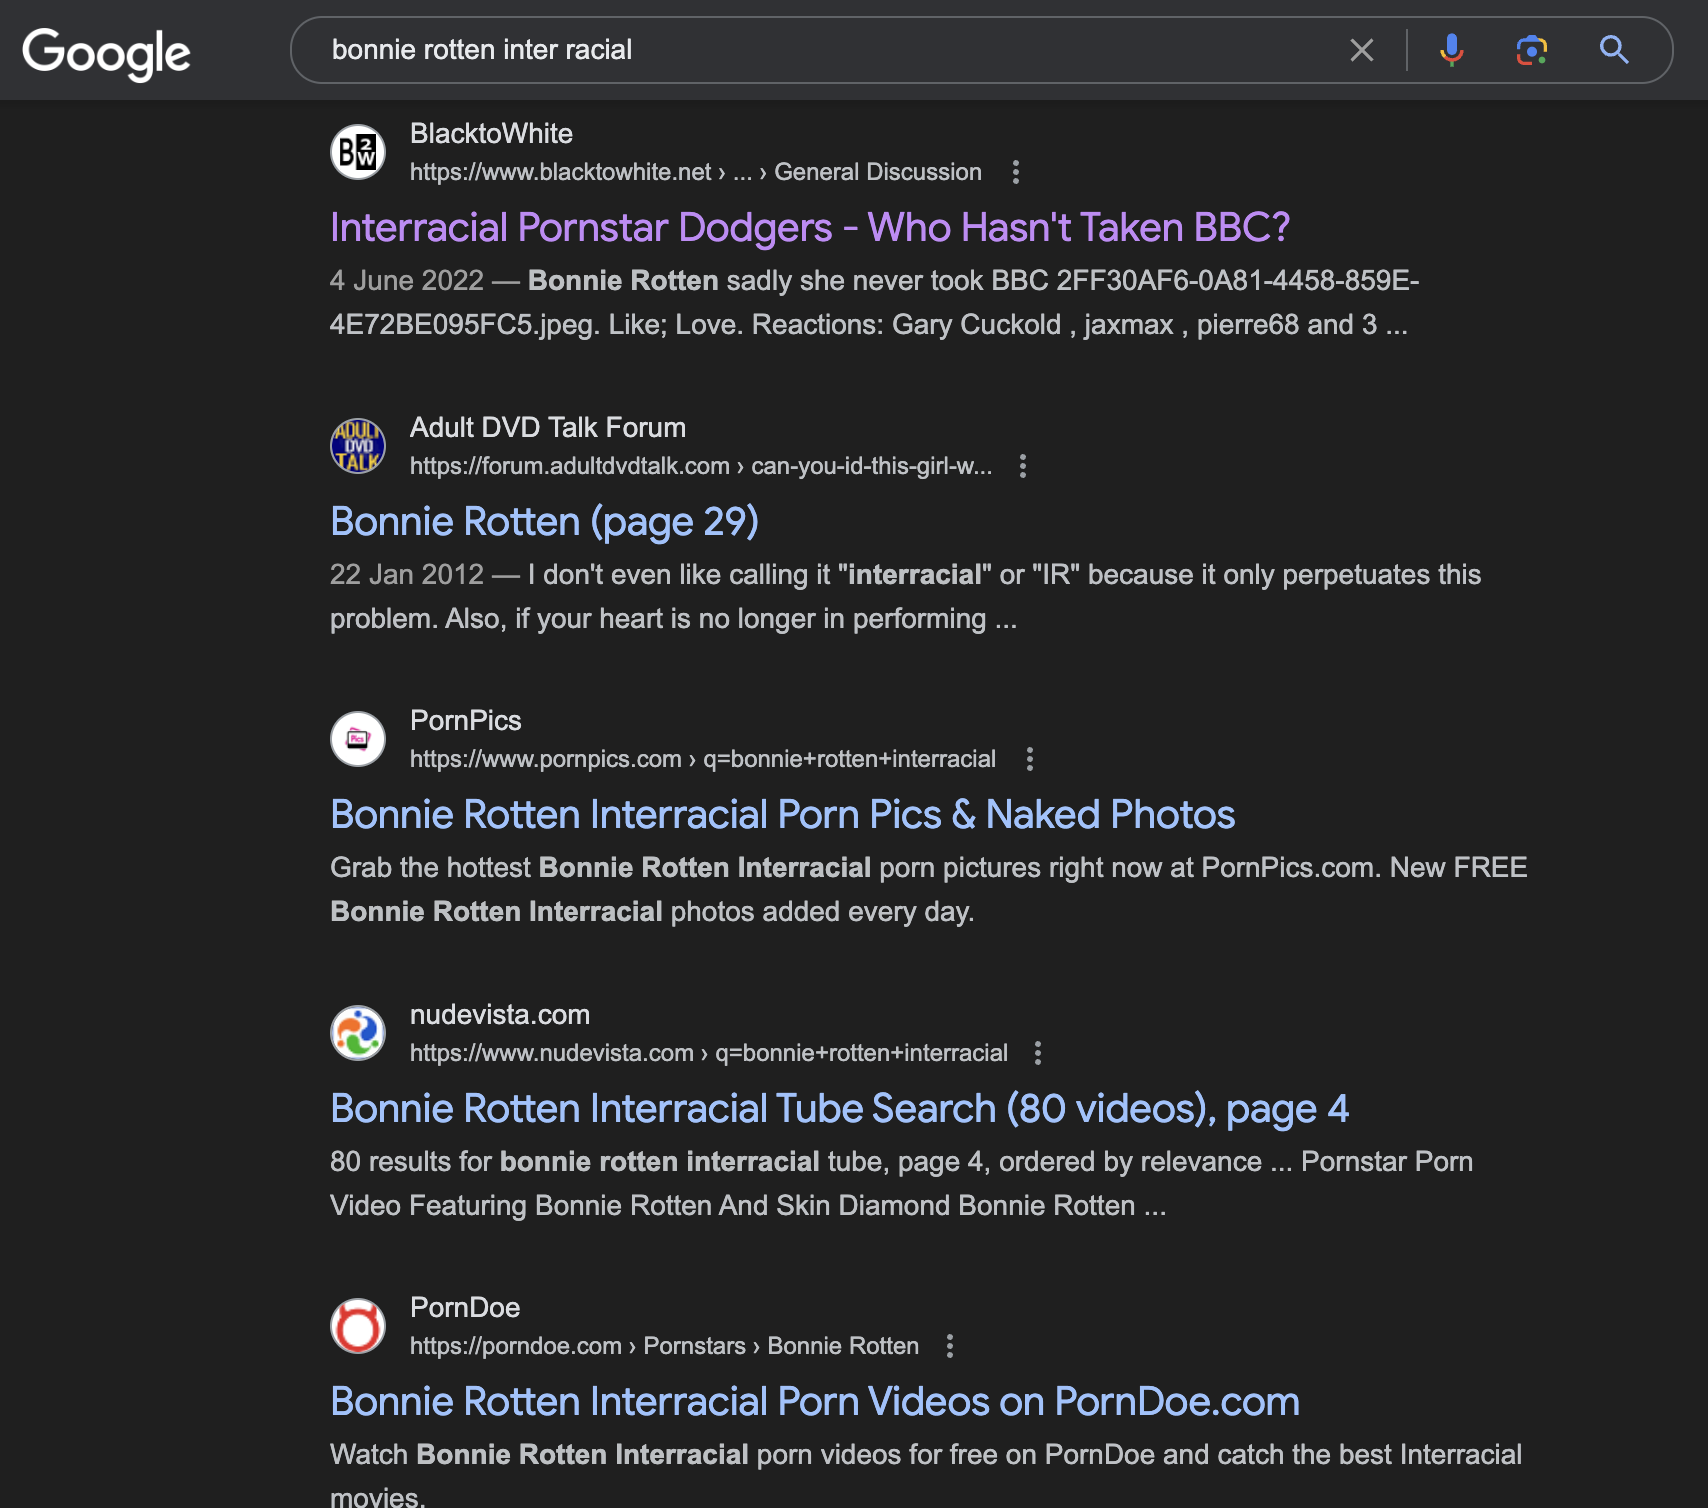This screenshot has height=1508, width=1708.
Task: Open the 'Interracial Pornstar Dodgers' result title
Action: pos(810,228)
